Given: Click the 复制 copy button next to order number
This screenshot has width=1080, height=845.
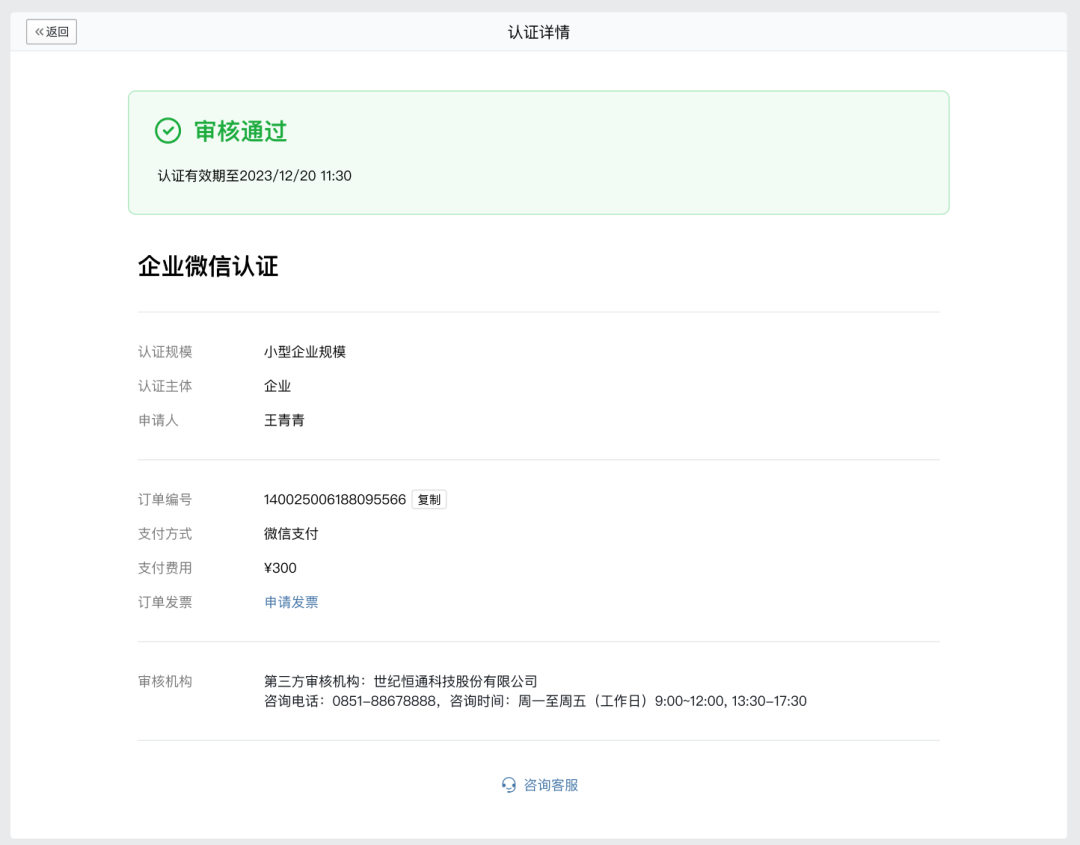Looking at the screenshot, I should [428, 499].
